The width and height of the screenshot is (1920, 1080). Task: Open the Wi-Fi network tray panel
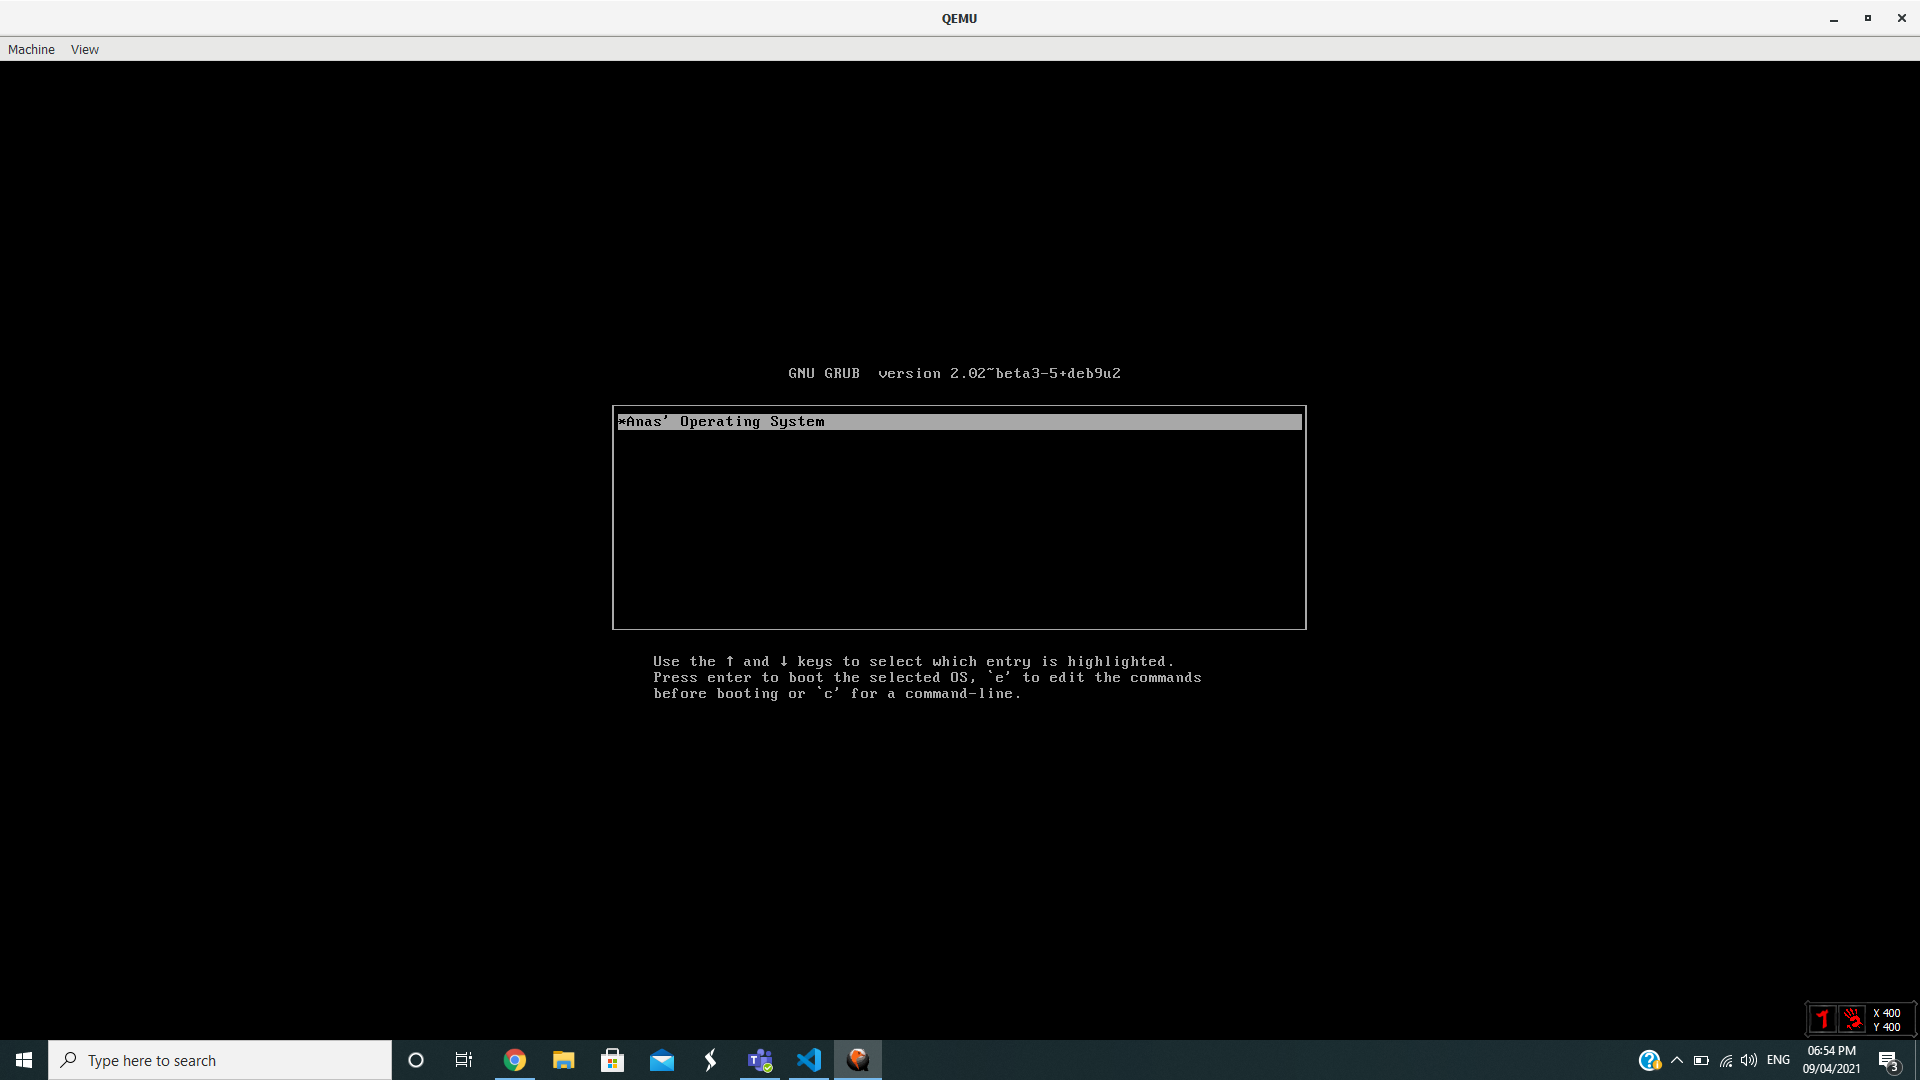point(1725,1060)
